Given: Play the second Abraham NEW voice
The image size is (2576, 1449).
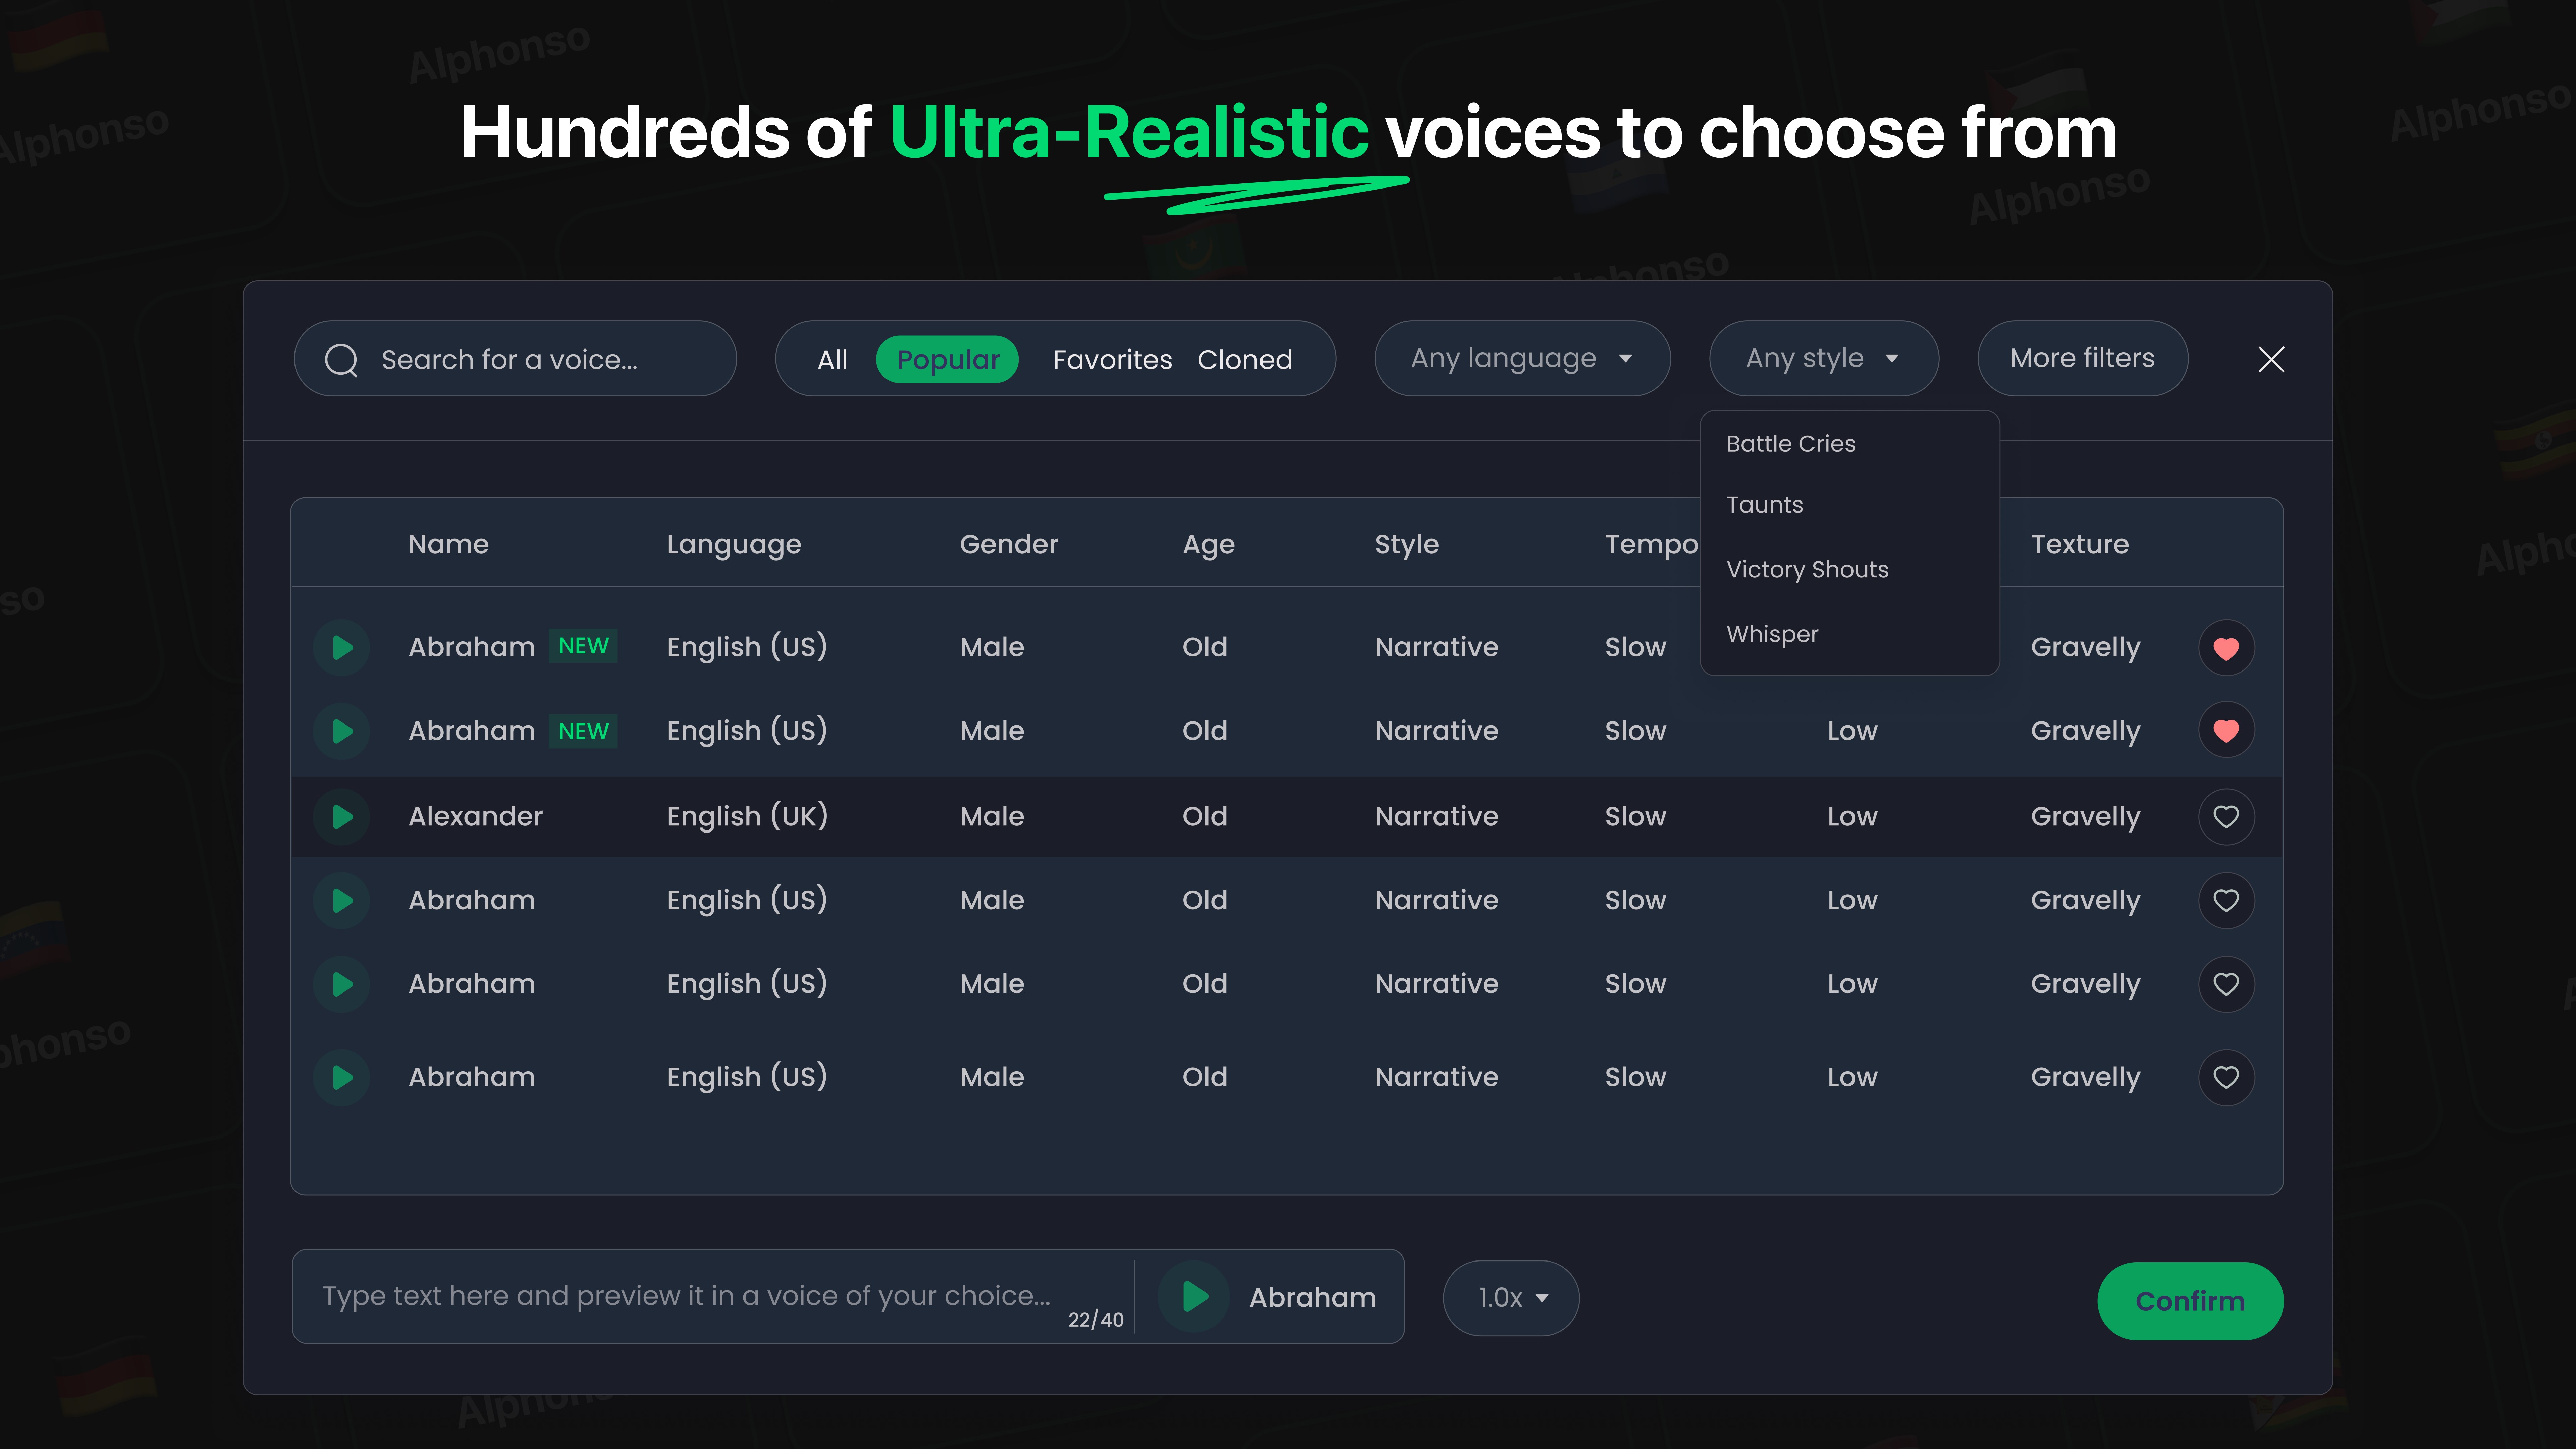Looking at the screenshot, I should (342, 731).
